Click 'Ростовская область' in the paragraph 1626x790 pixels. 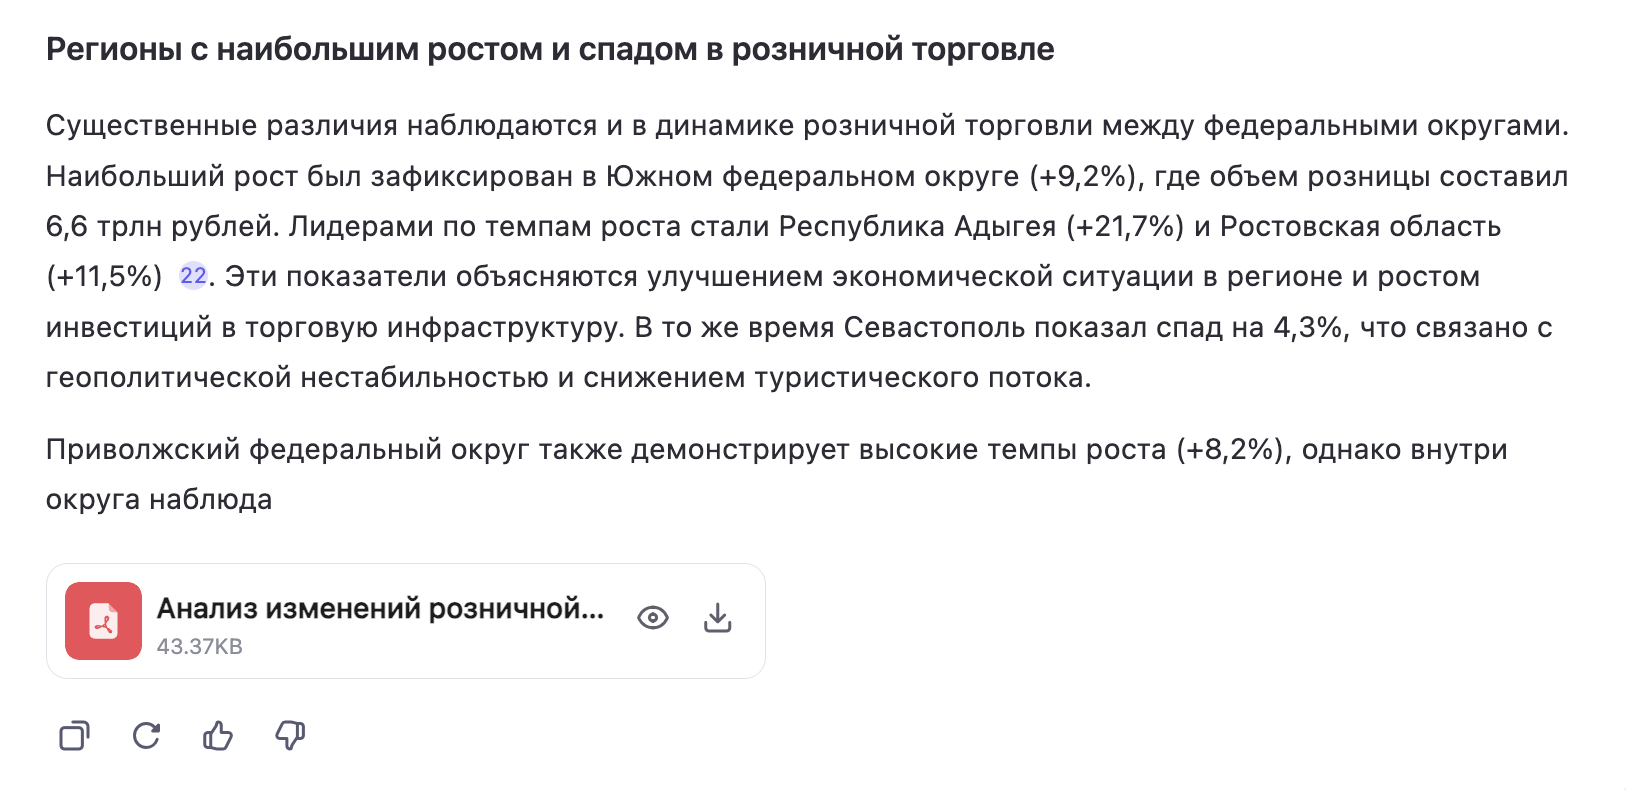point(1360,226)
